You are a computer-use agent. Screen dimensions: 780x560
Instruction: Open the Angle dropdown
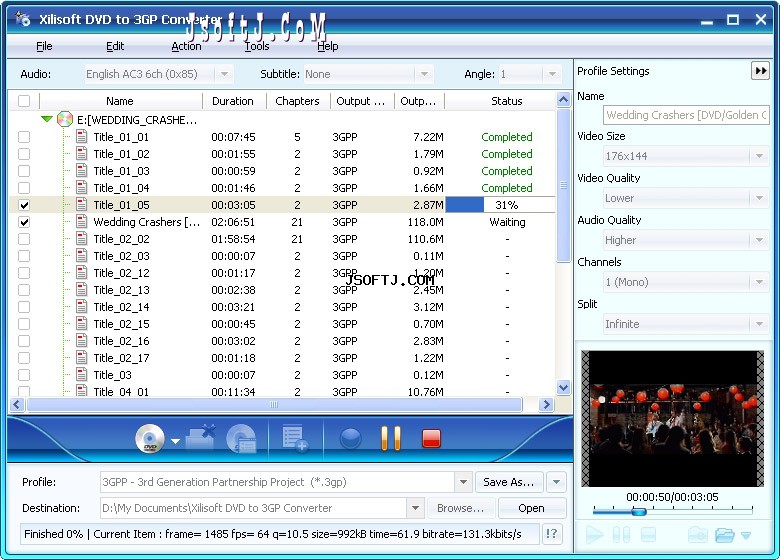[552, 74]
